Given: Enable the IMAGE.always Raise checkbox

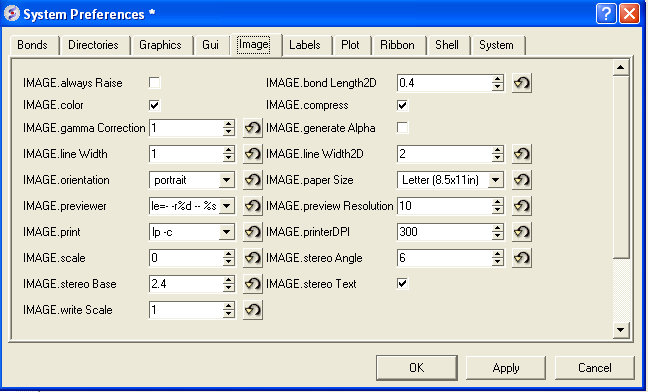Looking at the screenshot, I should 155,83.
